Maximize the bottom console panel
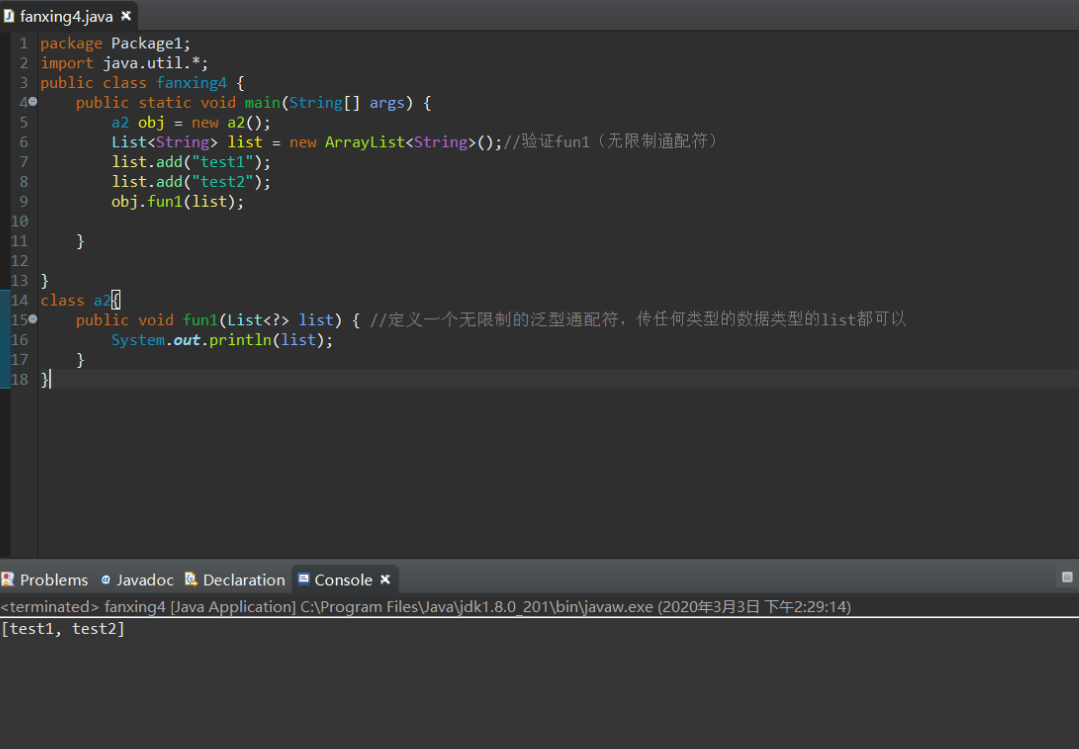Screen dimensions: 1079x749 click(1066, 578)
